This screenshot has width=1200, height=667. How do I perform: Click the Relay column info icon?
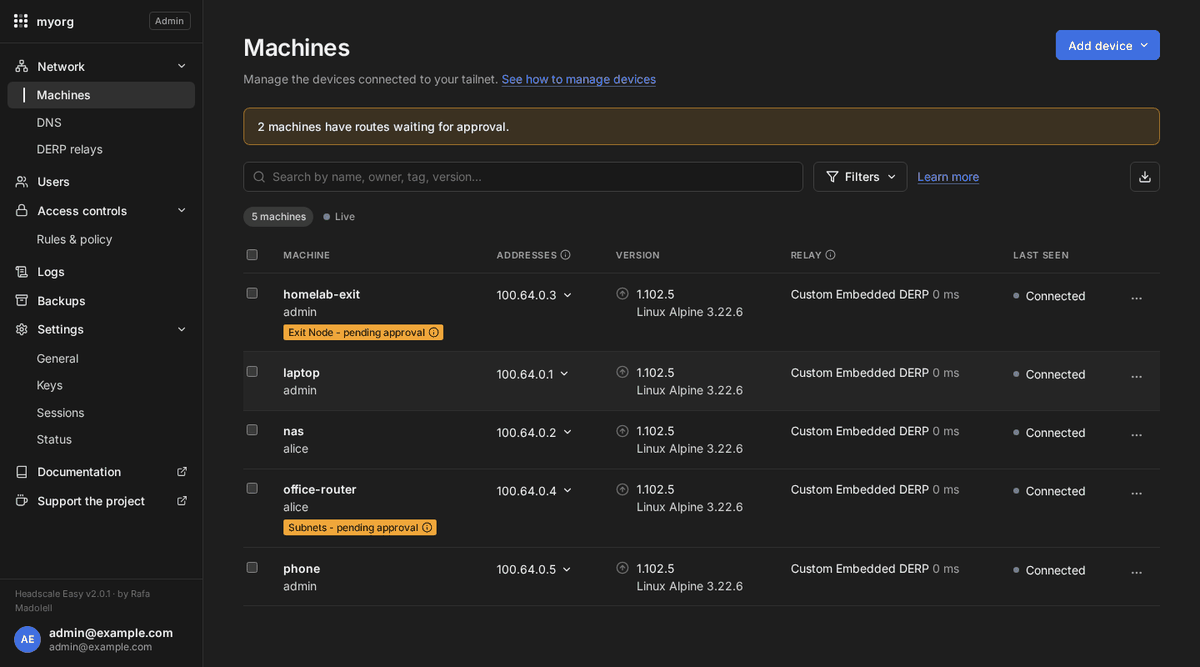(x=830, y=255)
